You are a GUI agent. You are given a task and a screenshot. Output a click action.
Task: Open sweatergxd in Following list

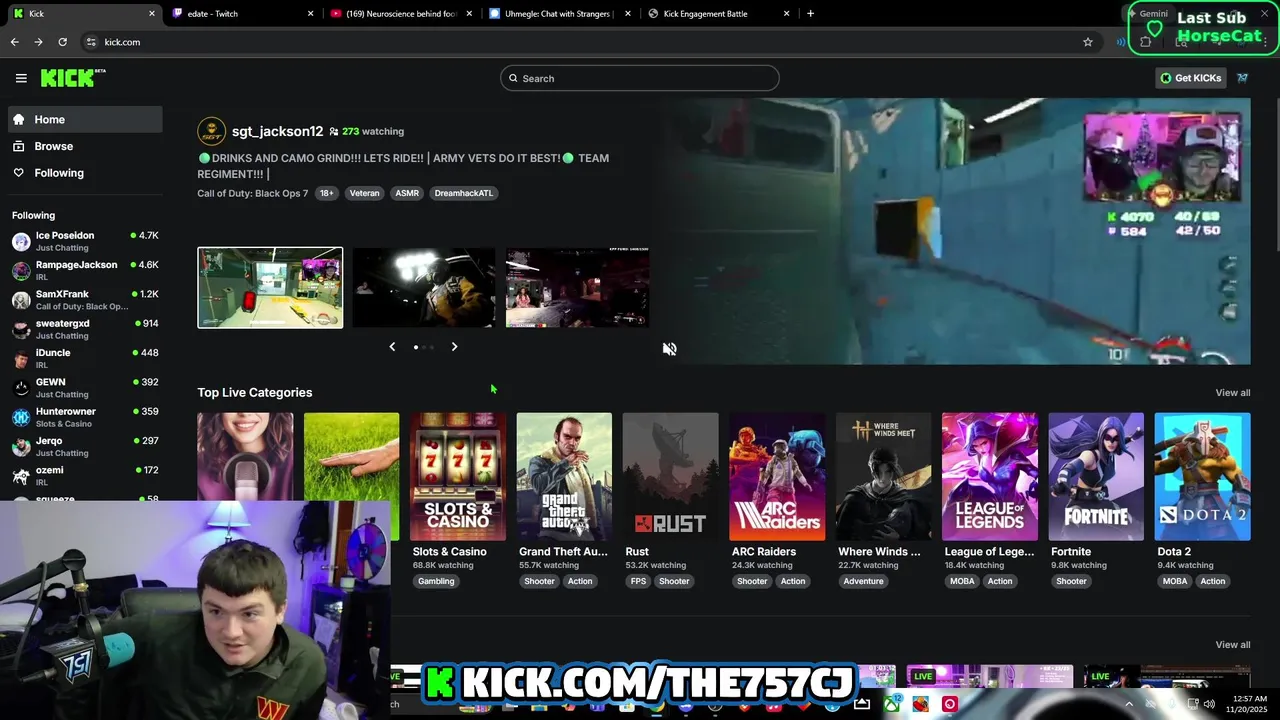[85, 329]
